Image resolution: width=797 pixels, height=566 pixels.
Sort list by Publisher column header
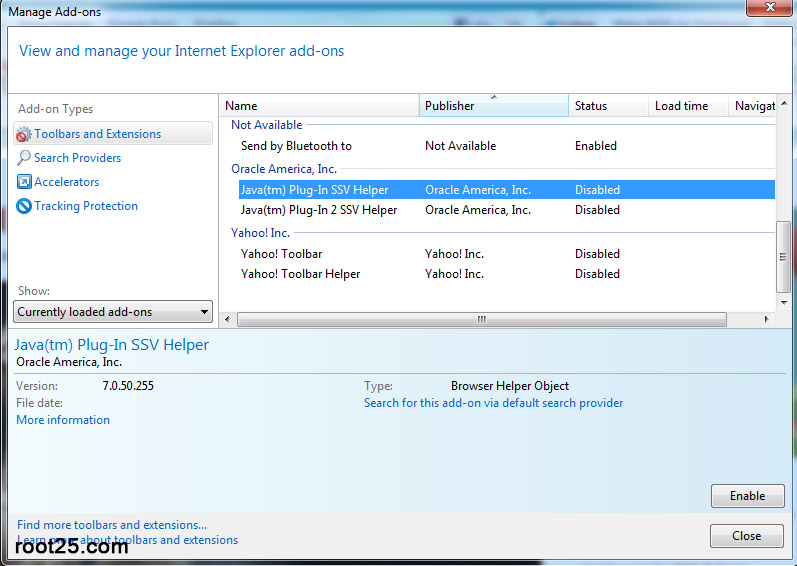[x=494, y=106]
